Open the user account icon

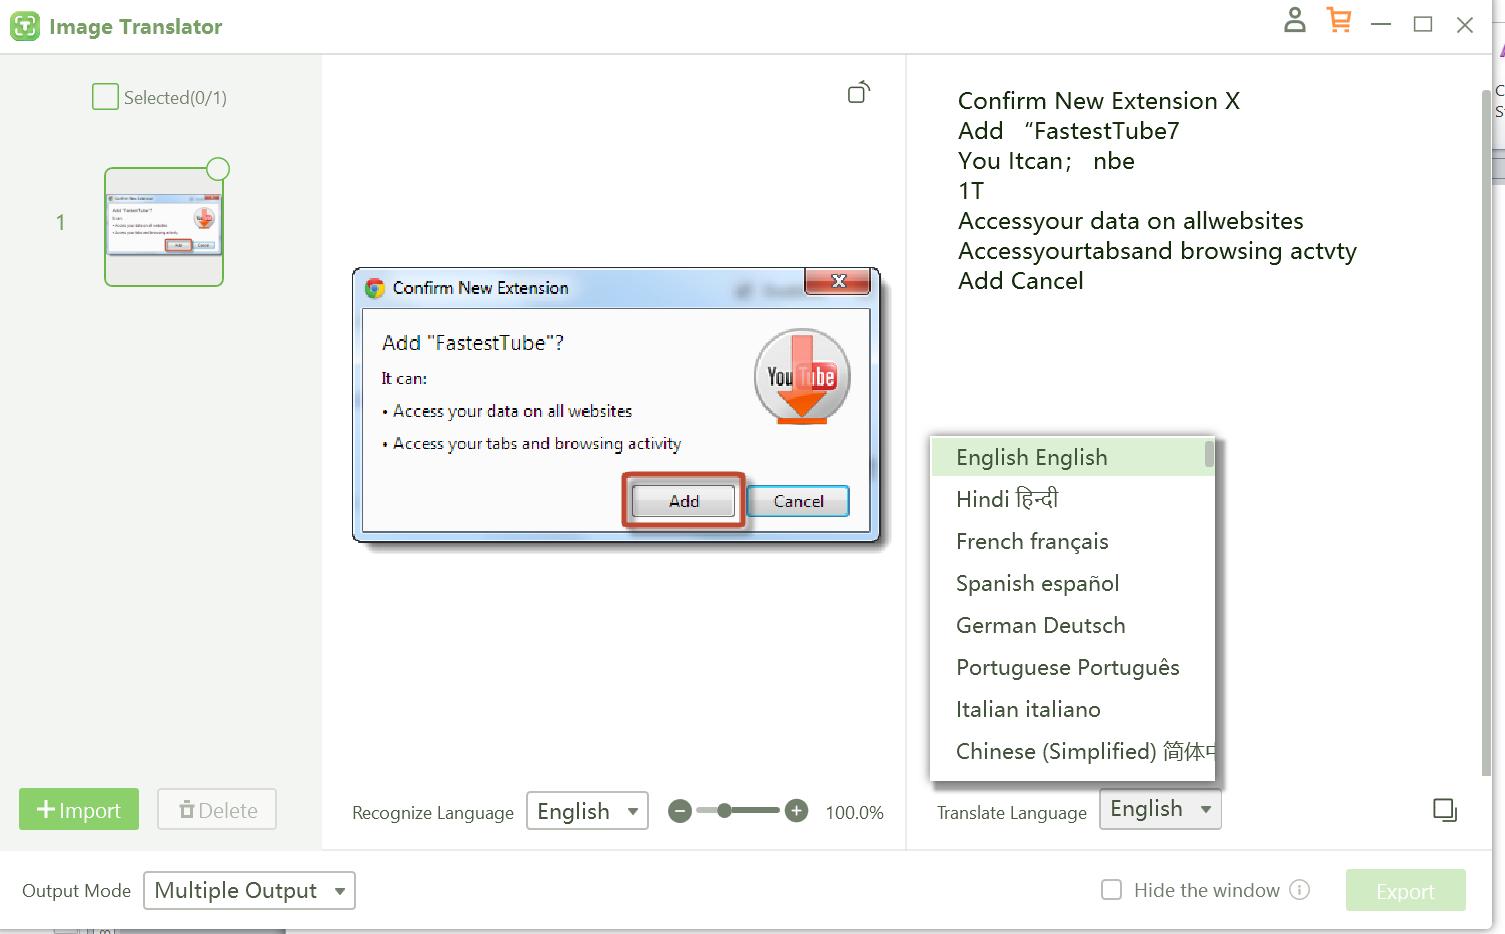[x=1294, y=21]
